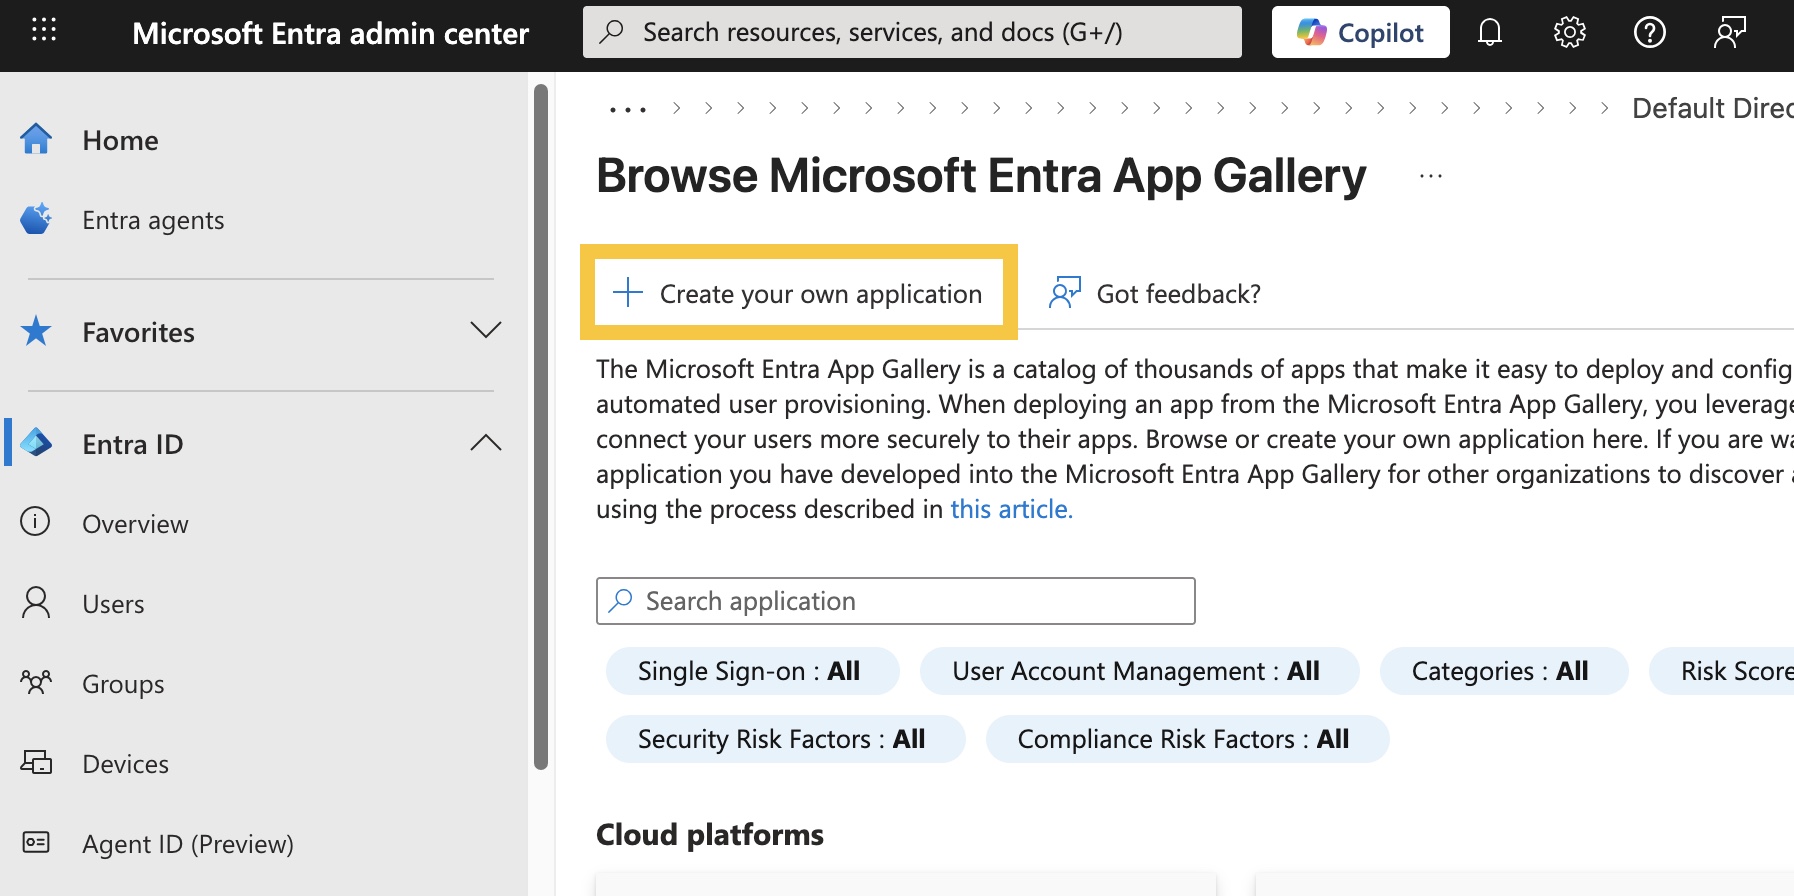Expand the Favorites section chevron
The width and height of the screenshot is (1794, 896).
click(x=485, y=331)
